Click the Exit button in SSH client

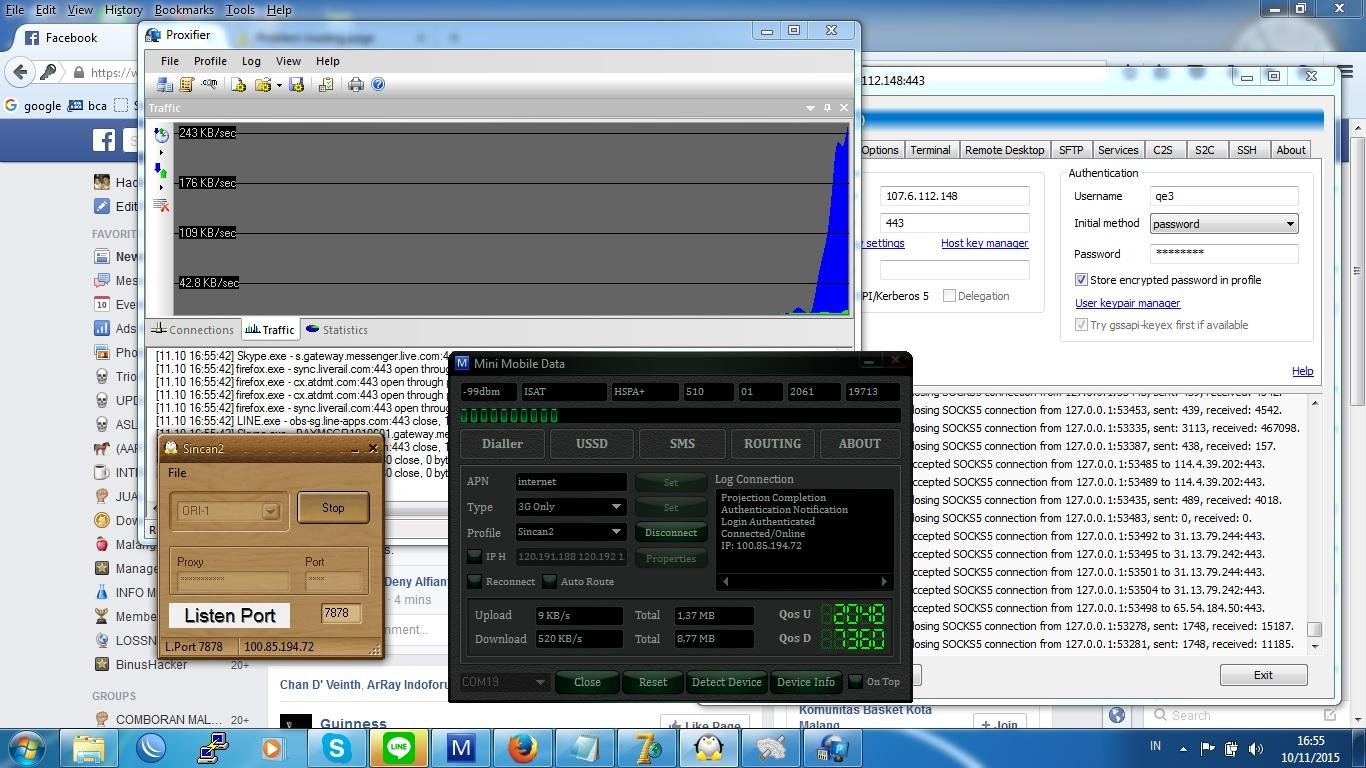coord(1263,675)
